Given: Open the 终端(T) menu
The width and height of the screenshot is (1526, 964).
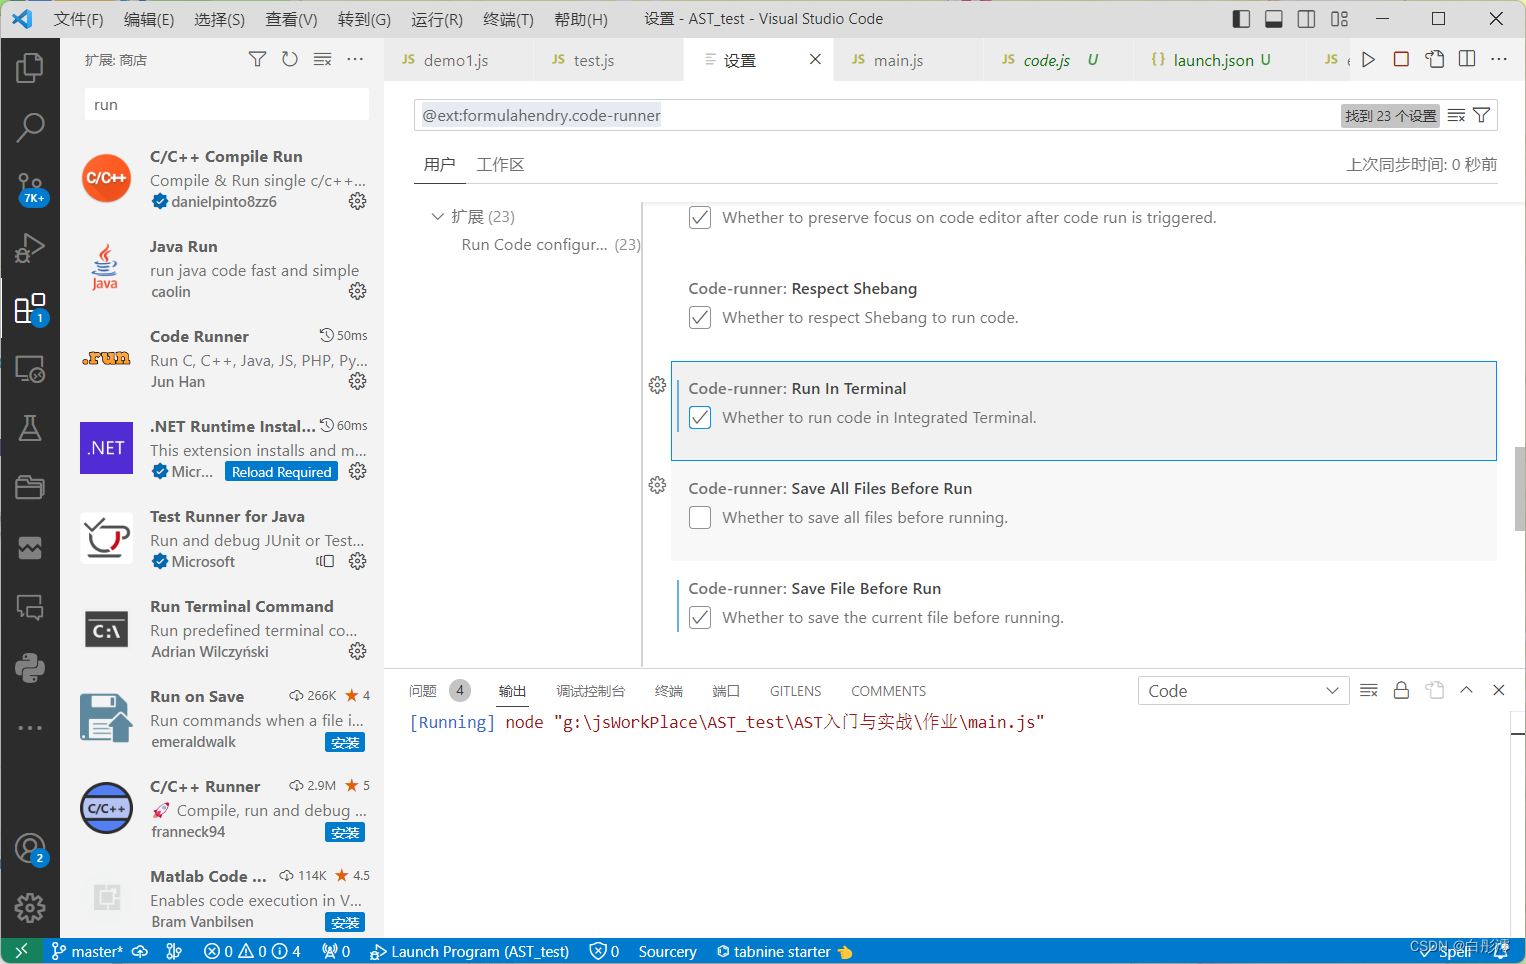Looking at the screenshot, I should tap(508, 19).
